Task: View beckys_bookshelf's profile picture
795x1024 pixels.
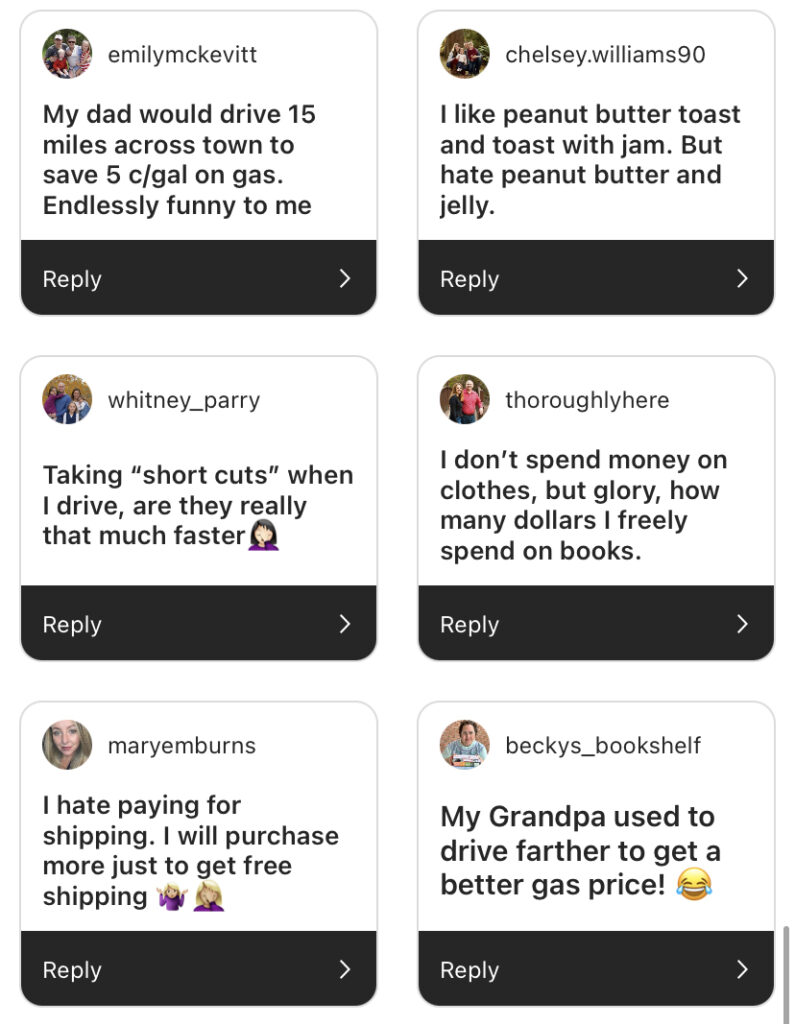Action: coord(464,745)
